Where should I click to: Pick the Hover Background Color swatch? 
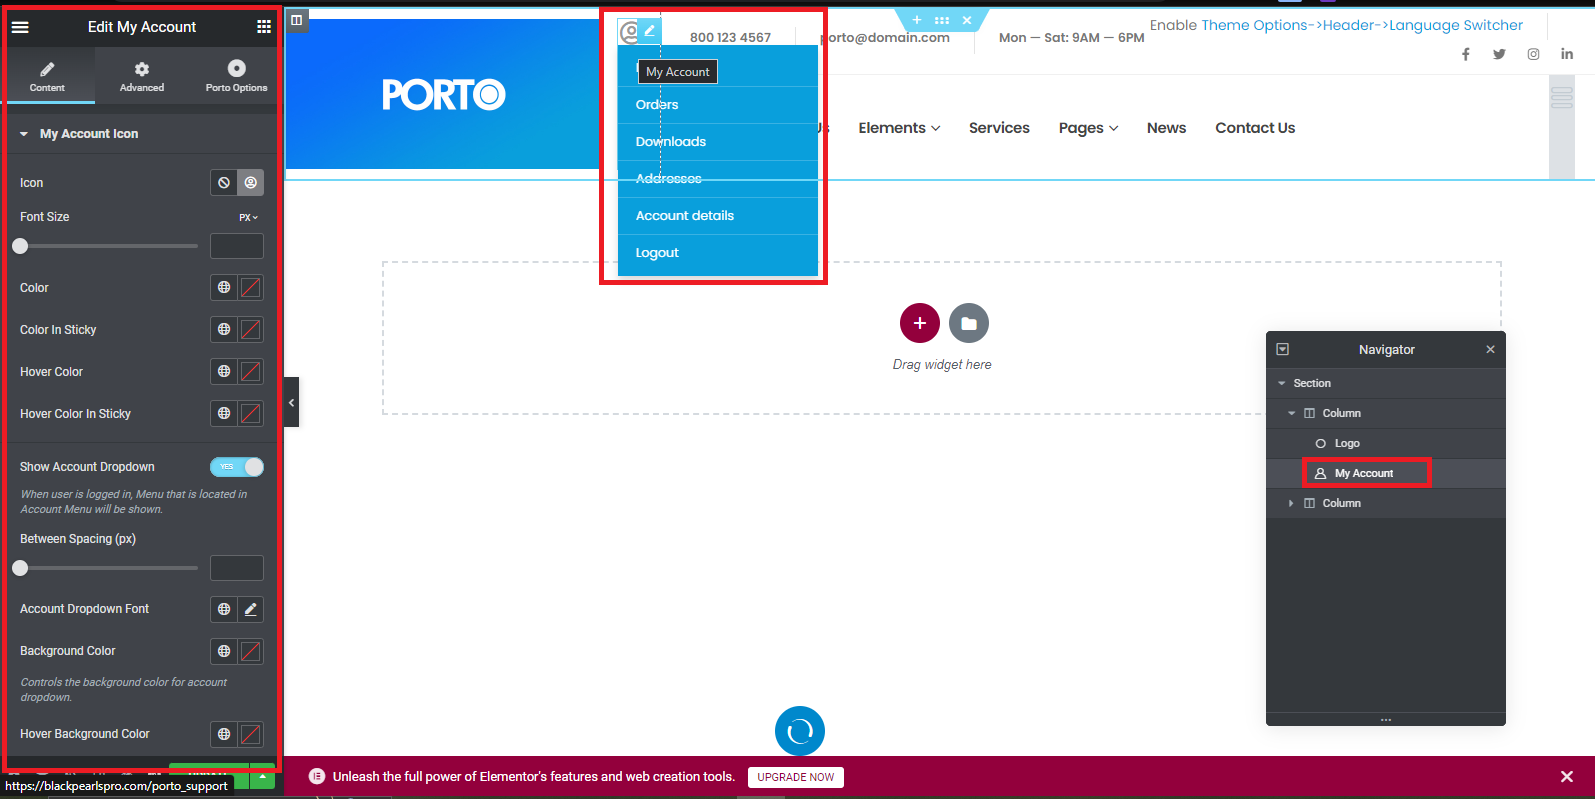(x=251, y=734)
